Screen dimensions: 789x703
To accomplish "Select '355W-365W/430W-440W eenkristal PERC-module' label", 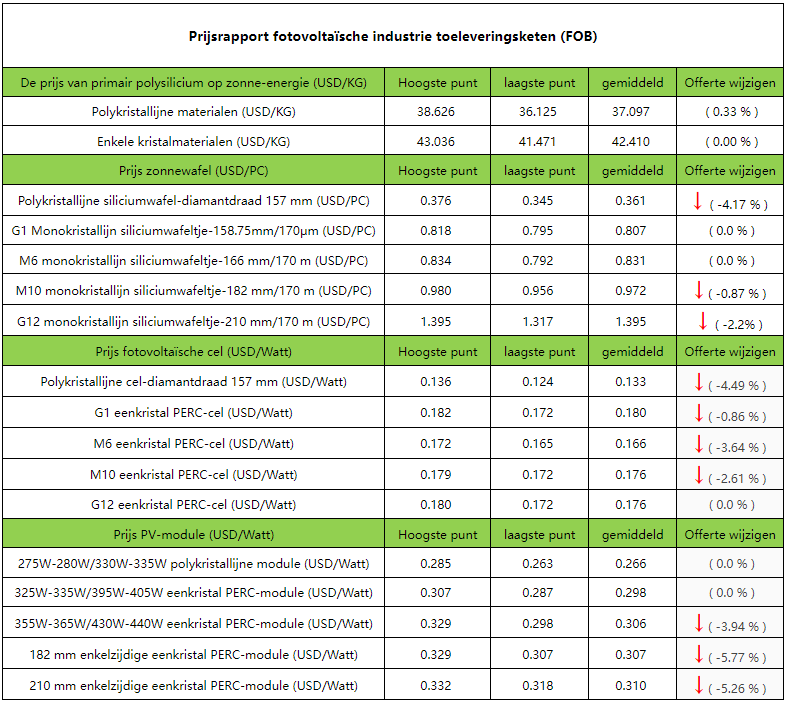I will pyautogui.click(x=194, y=624).
